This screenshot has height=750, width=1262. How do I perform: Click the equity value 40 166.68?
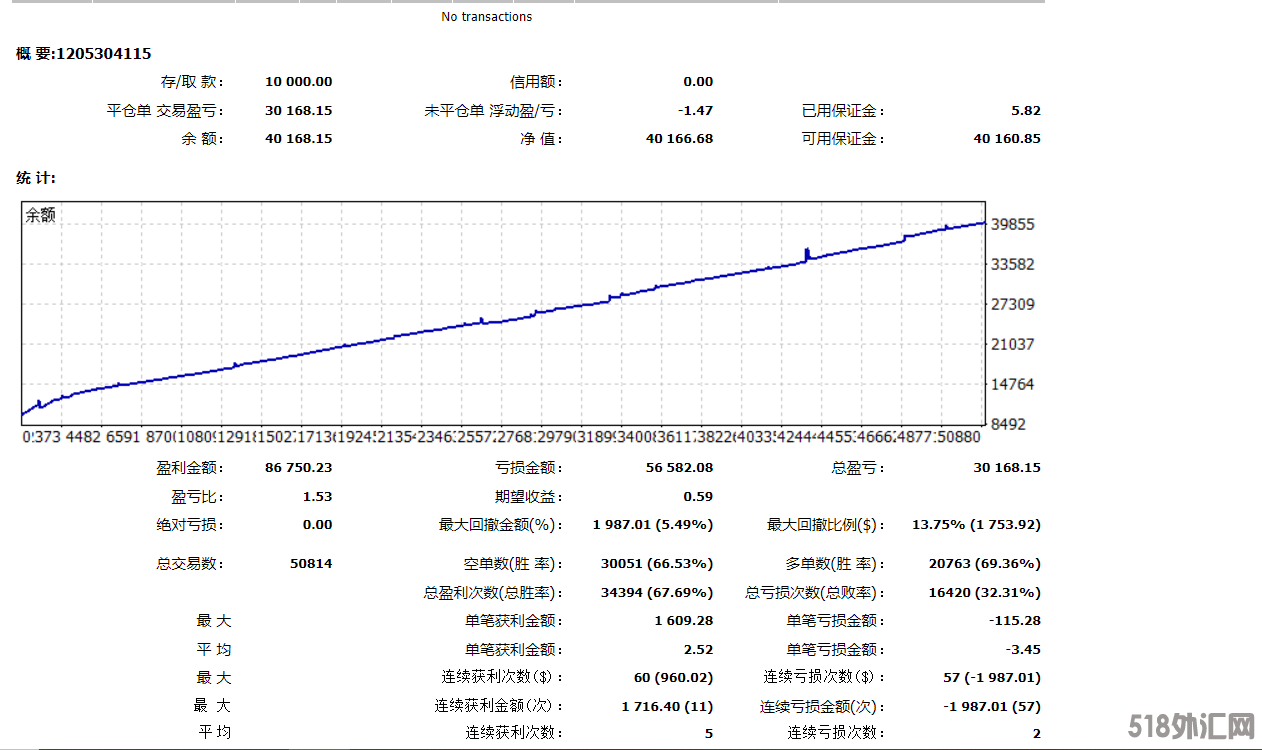(679, 139)
